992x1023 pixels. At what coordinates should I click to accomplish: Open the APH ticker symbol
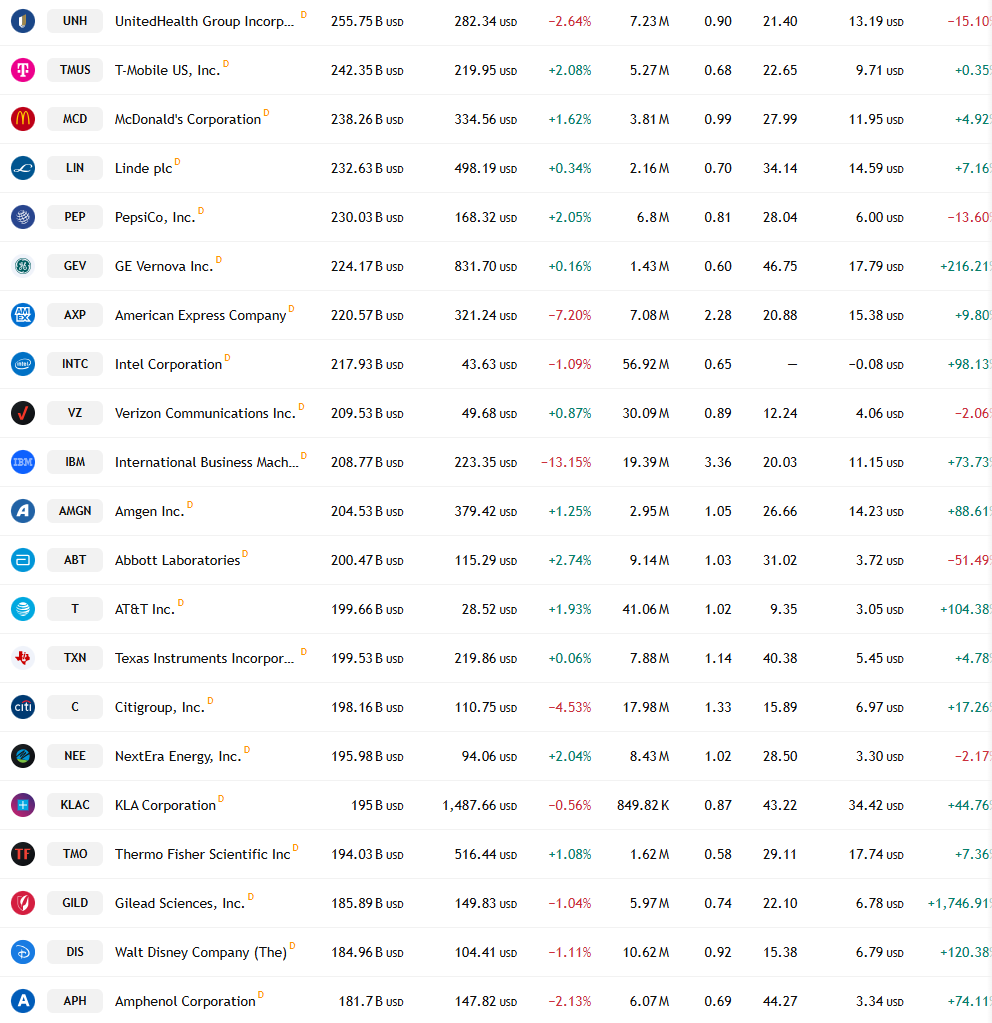[x=75, y=1001]
